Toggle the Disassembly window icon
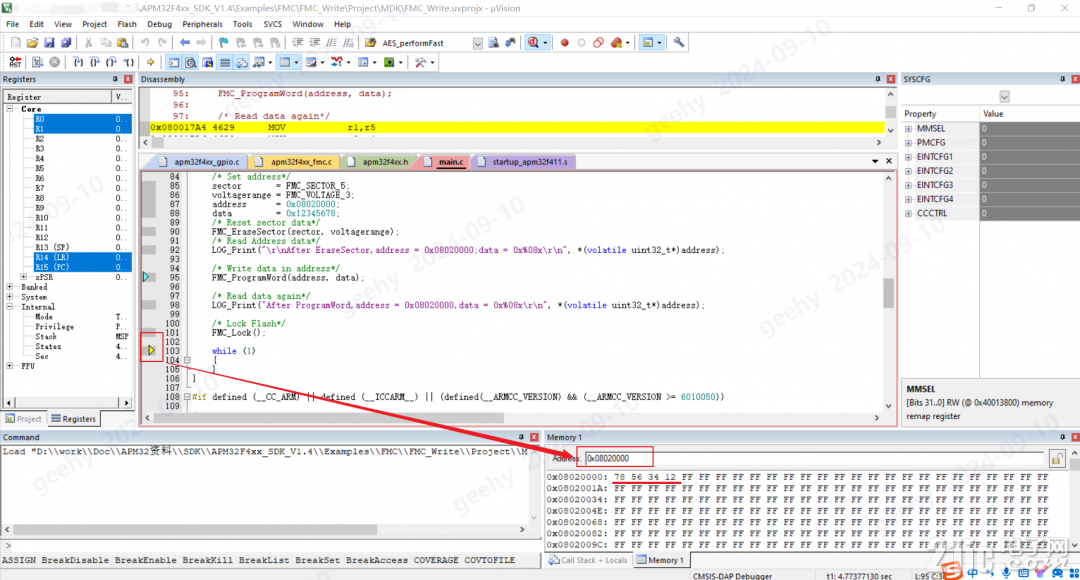The image size is (1080, 580). (x=191, y=63)
